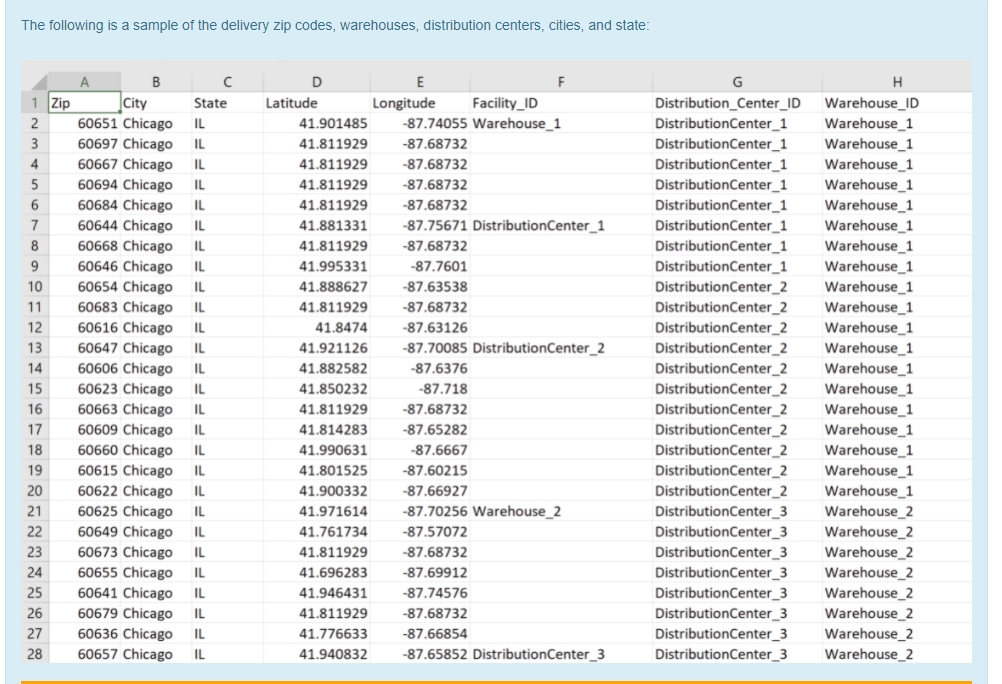Click longitude value -87.74055
This screenshot has width=1002, height=684.
click(420, 123)
